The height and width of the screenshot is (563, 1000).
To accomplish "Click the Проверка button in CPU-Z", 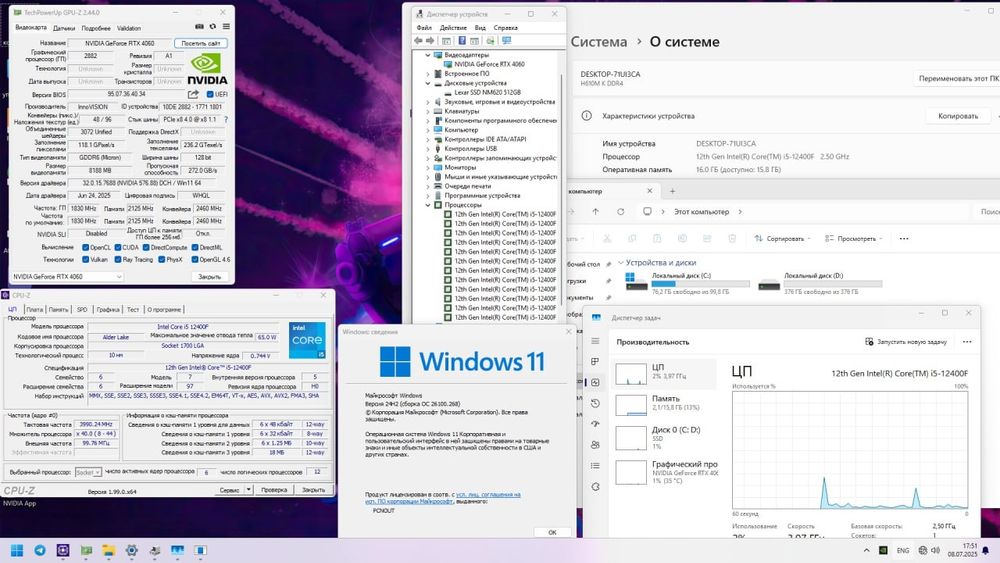I will [x=274, y=490].
